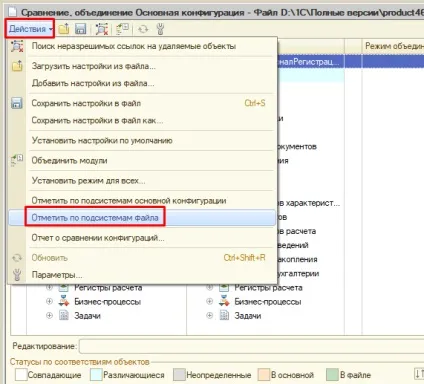Viewport: 424px width, 384px height.
Task: Expand Бизнес-процессы node in left tree
Action: [49, 301]
